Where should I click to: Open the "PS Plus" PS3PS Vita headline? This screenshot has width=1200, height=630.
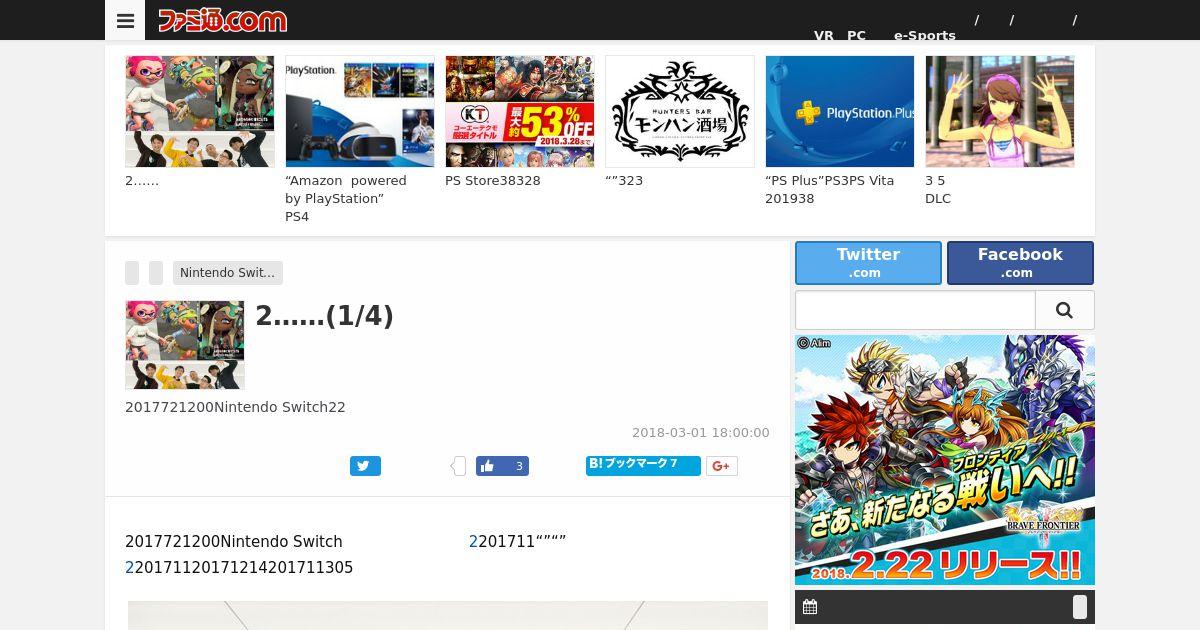point(830,190)
